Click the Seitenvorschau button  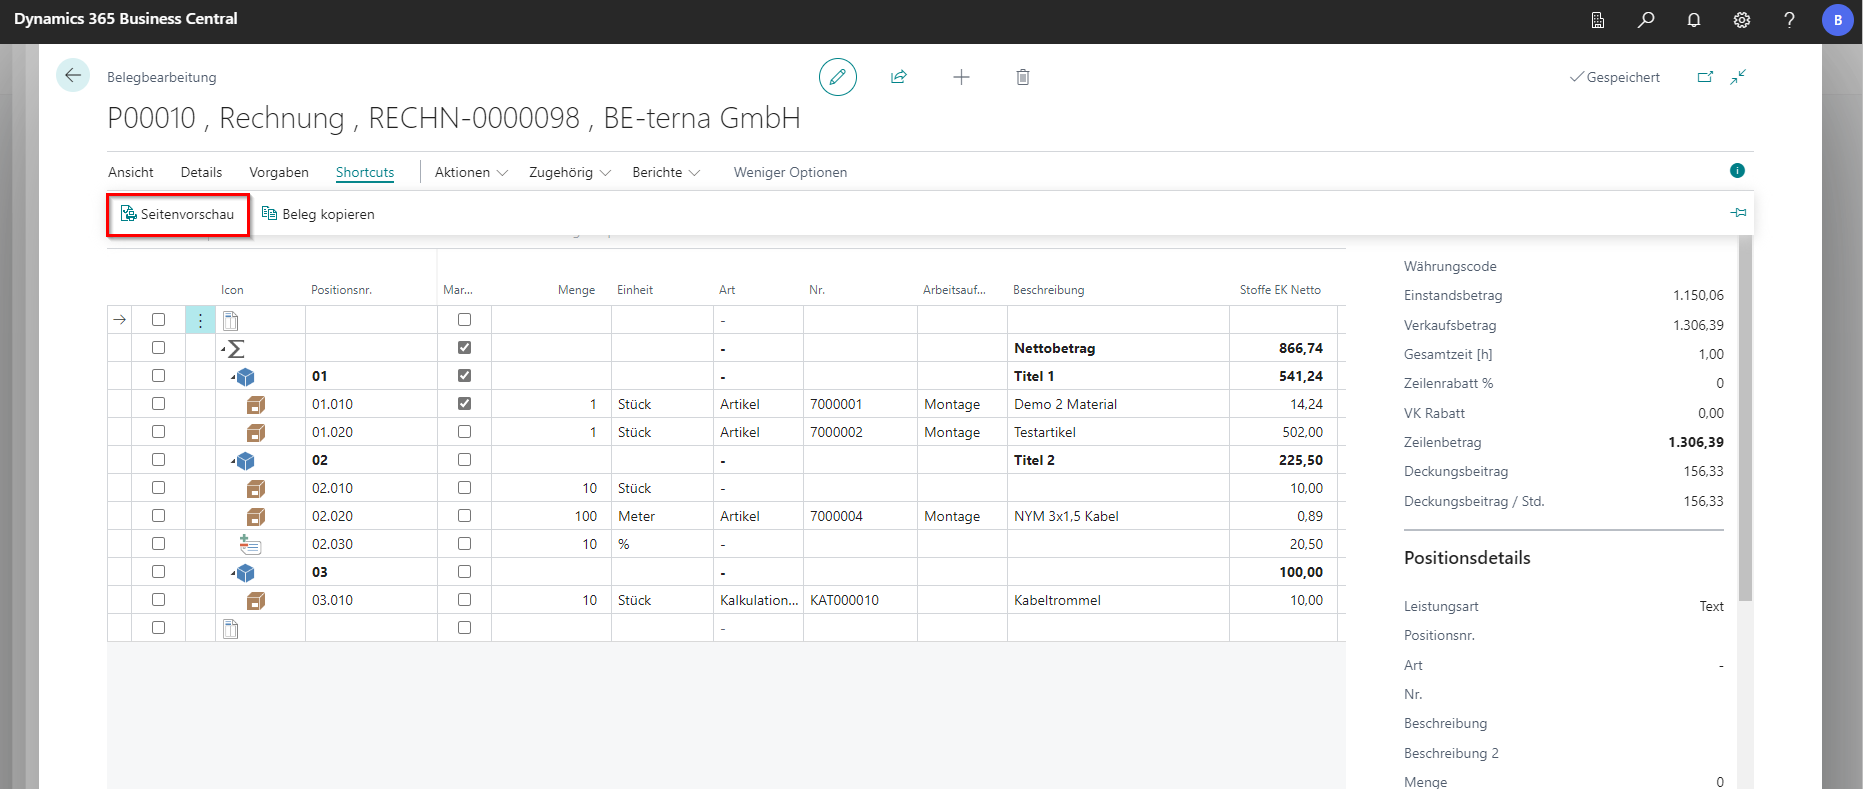pos(178,214)
